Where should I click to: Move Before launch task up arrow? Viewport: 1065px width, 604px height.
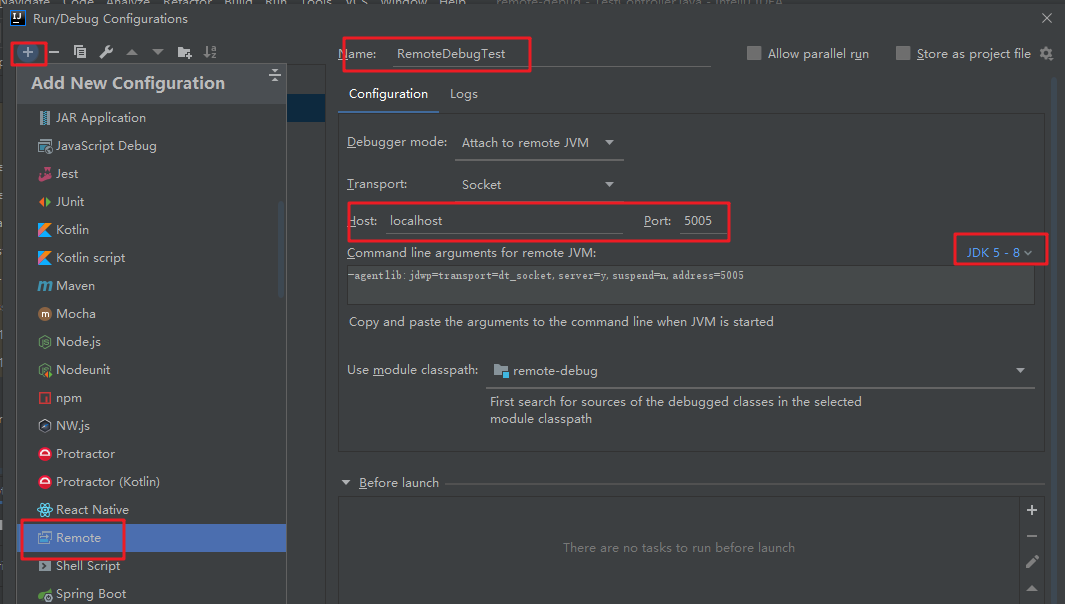coord(1032,588)
